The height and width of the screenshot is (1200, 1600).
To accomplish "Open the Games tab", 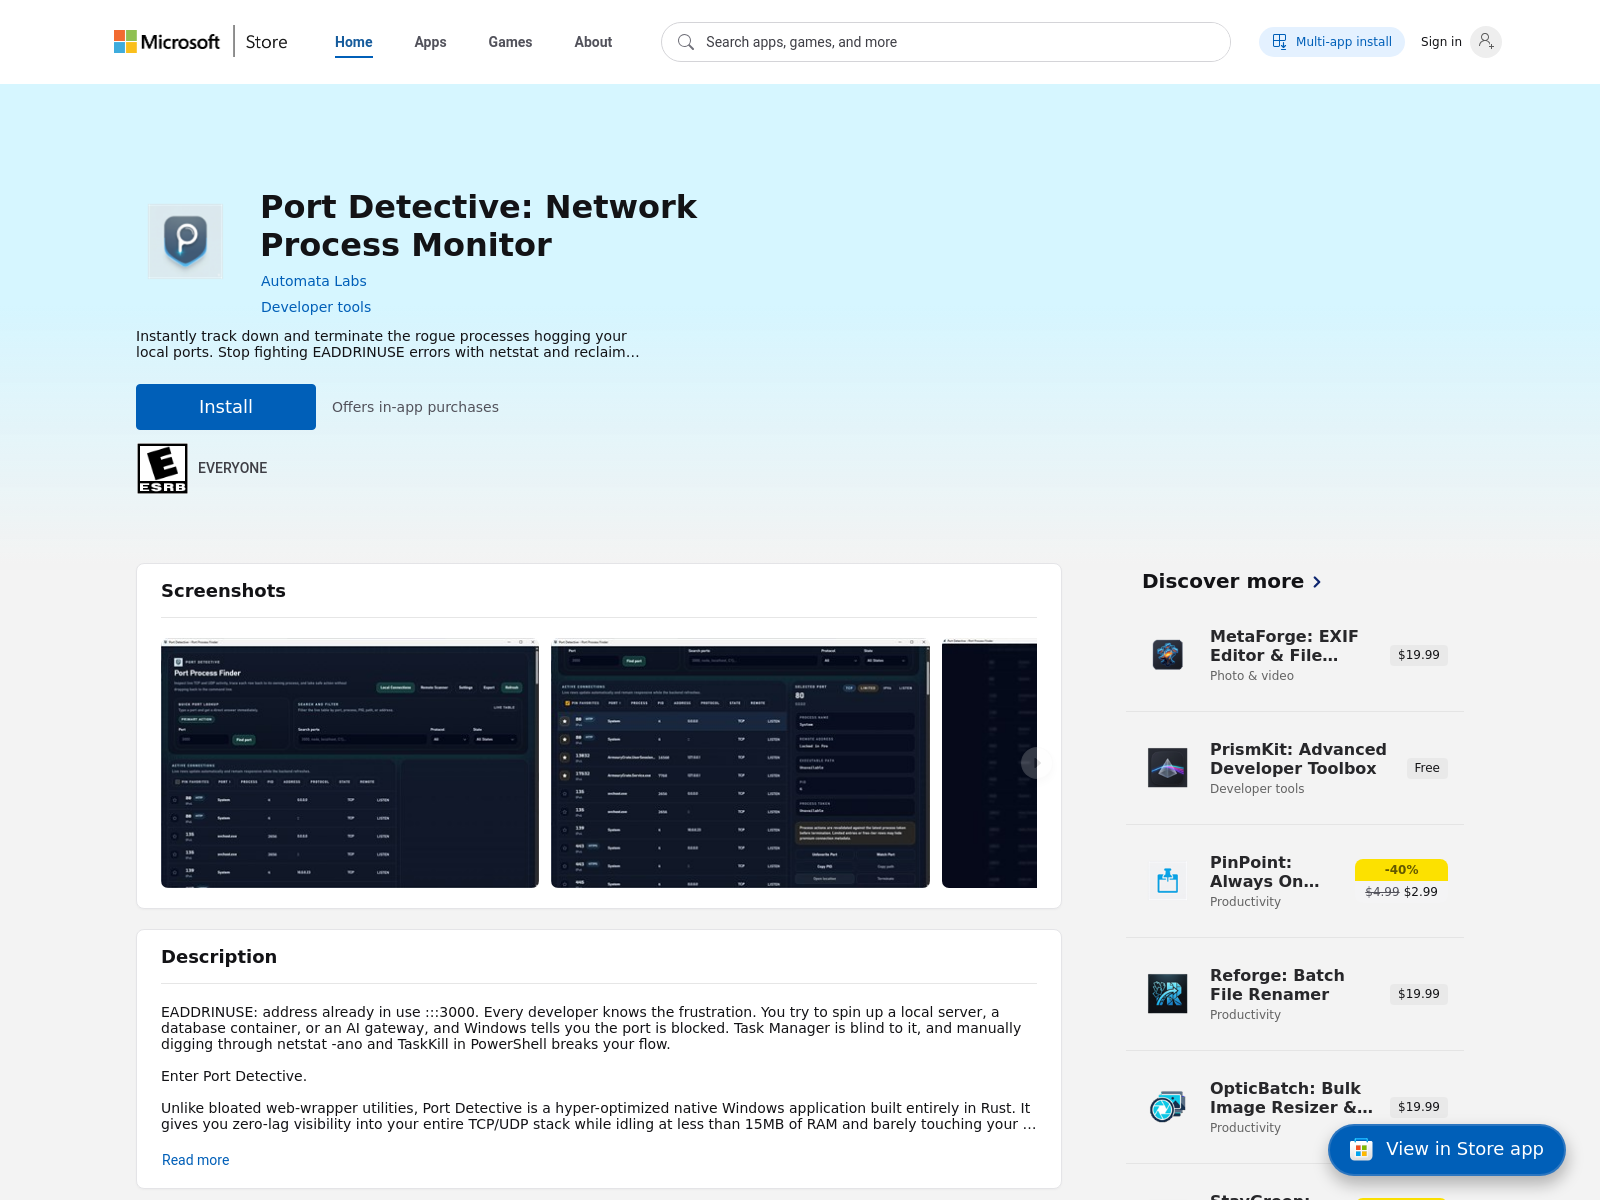I will point(510,42).
